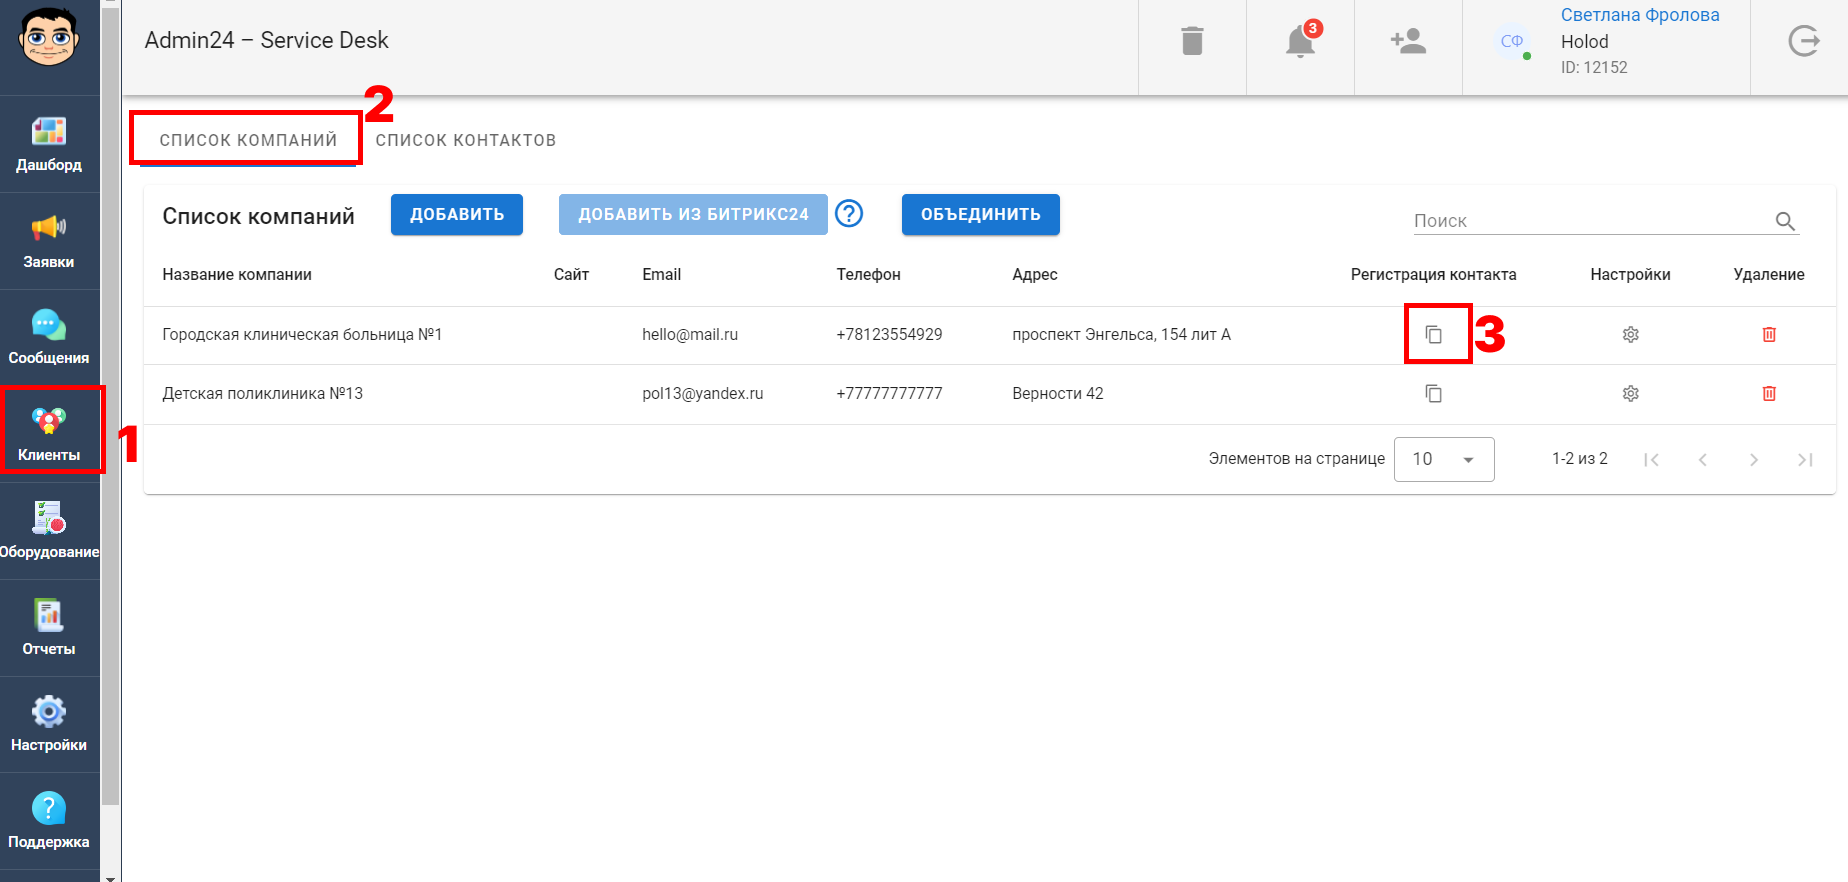Click the Admin24 – Service Desk title
Screen dimensions: 1848x882
(266, 40)
